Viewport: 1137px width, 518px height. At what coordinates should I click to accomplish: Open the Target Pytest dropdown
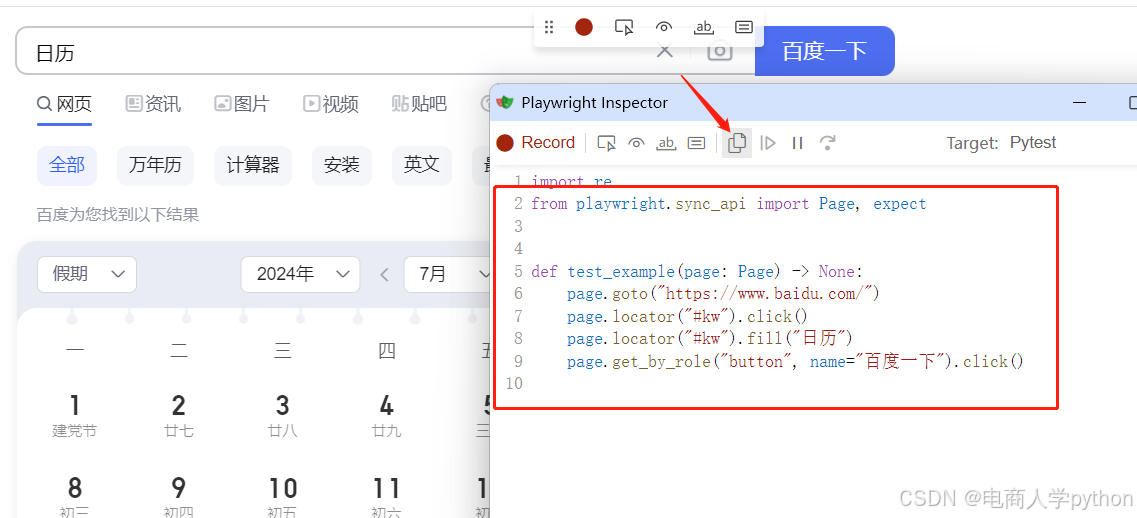click(x=1033, y=142)
